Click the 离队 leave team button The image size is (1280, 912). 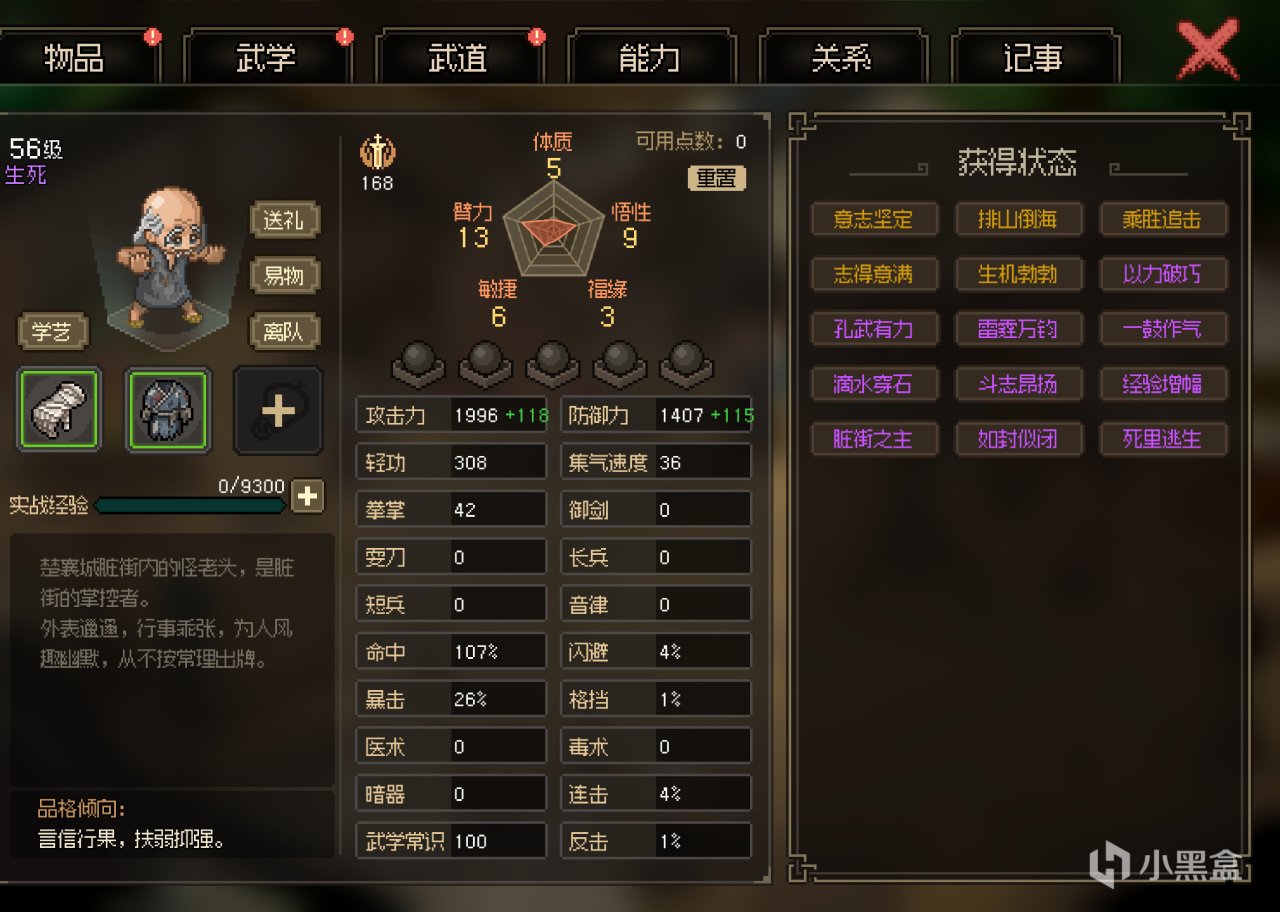point(284,330)
